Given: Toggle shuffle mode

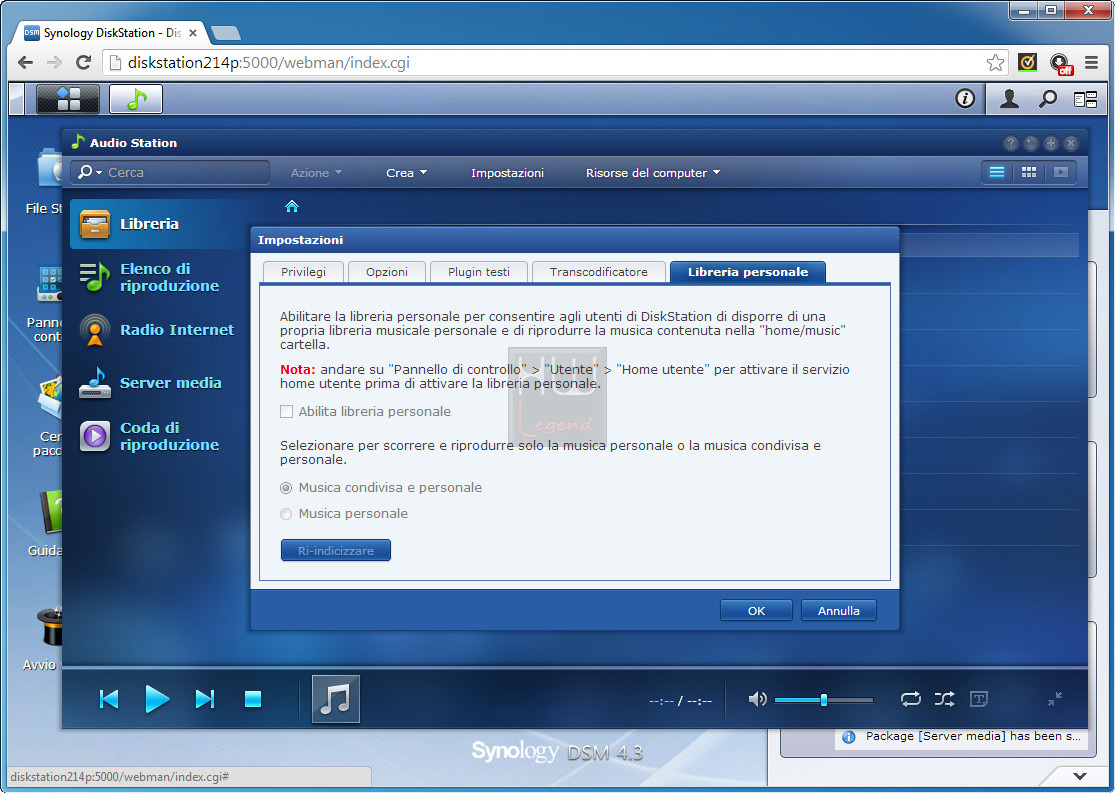Looking at the screenshot, I should (x=944, y=699).
